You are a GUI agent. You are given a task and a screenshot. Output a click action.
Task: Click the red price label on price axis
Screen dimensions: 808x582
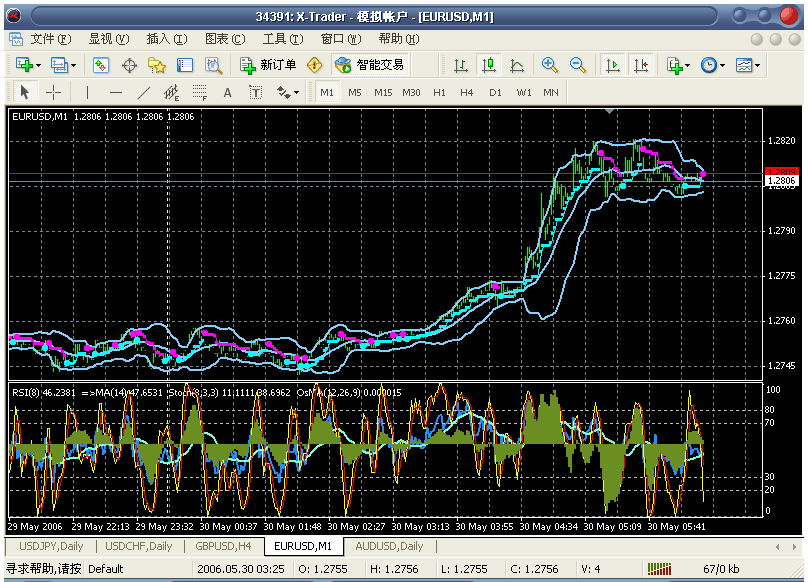(780, 172)
